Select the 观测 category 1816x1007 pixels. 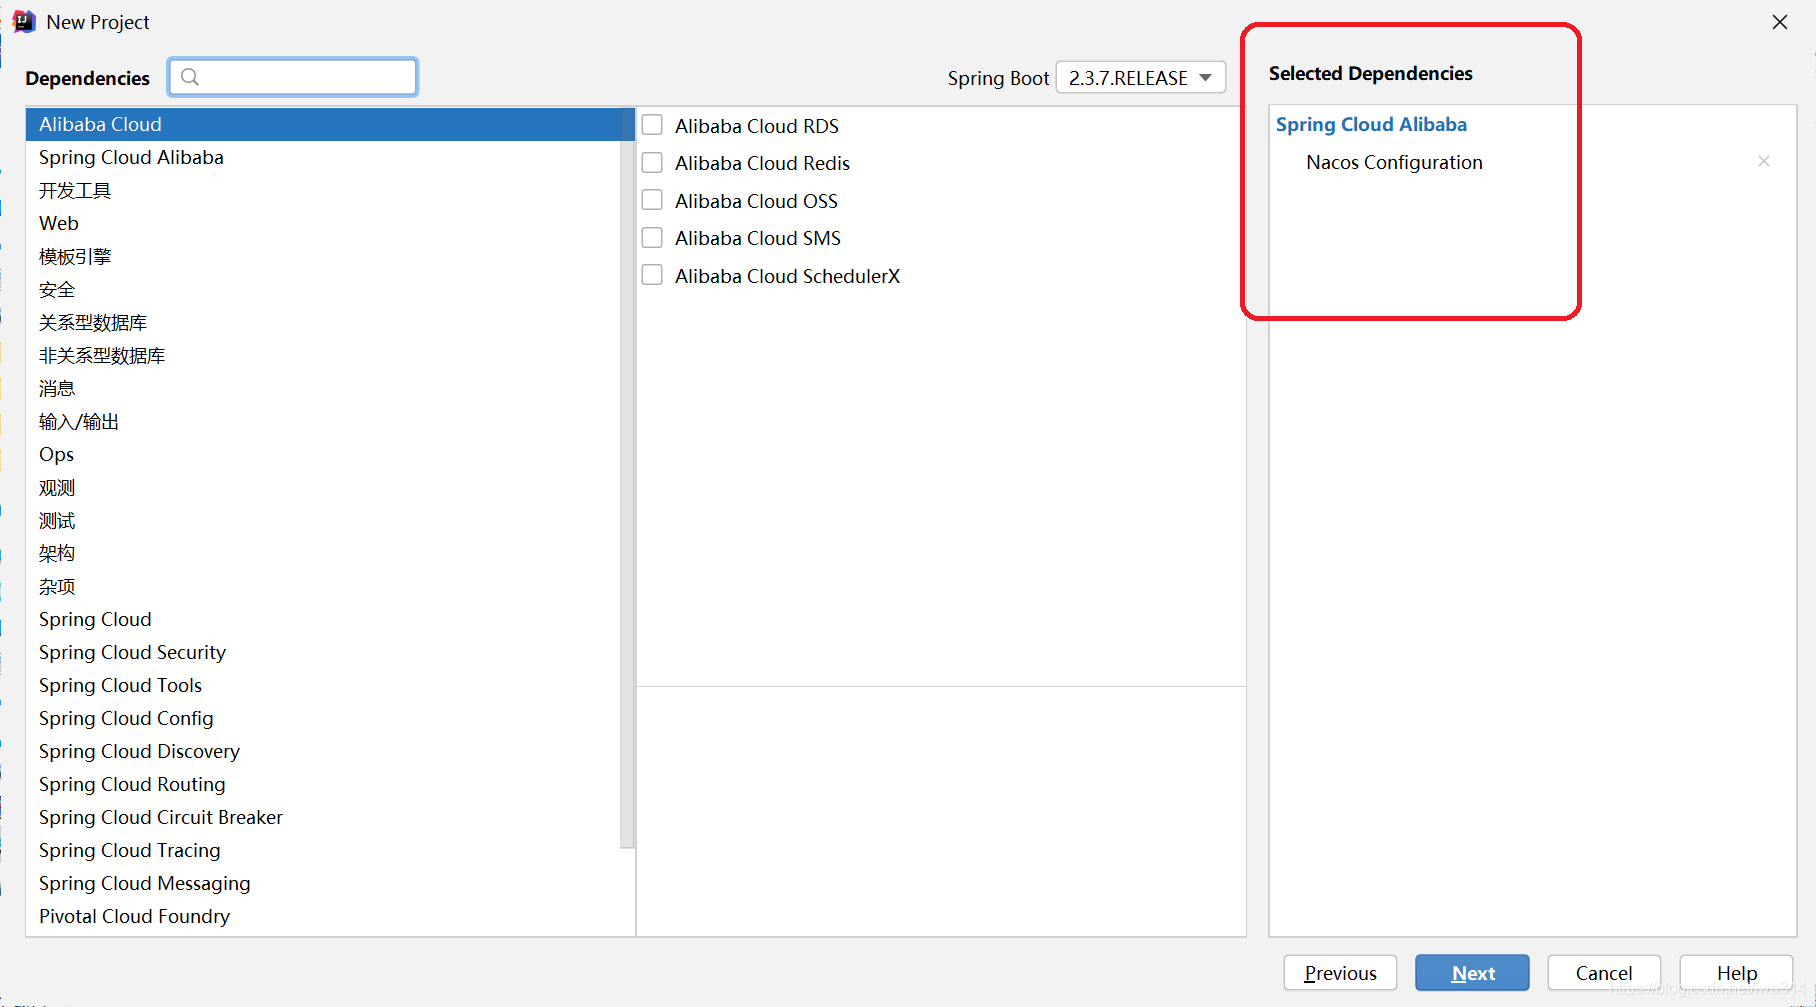pyautogui.click(x=323, y=487)
